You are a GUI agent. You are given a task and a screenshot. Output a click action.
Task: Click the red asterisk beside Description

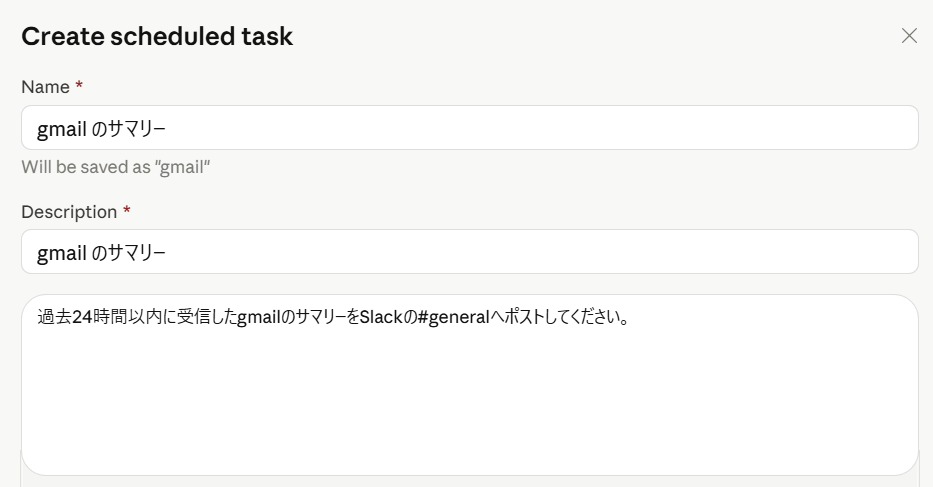point(126,211)
